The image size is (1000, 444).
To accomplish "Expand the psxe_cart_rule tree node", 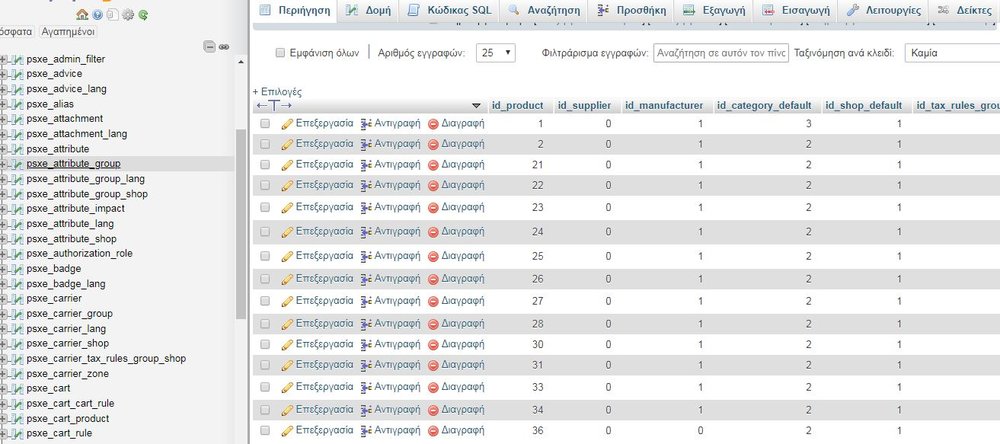I will (3, 433).
